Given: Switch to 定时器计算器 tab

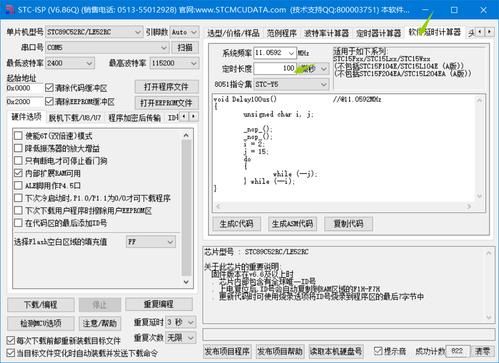Looking at the screenshot, I should (378, 33).
